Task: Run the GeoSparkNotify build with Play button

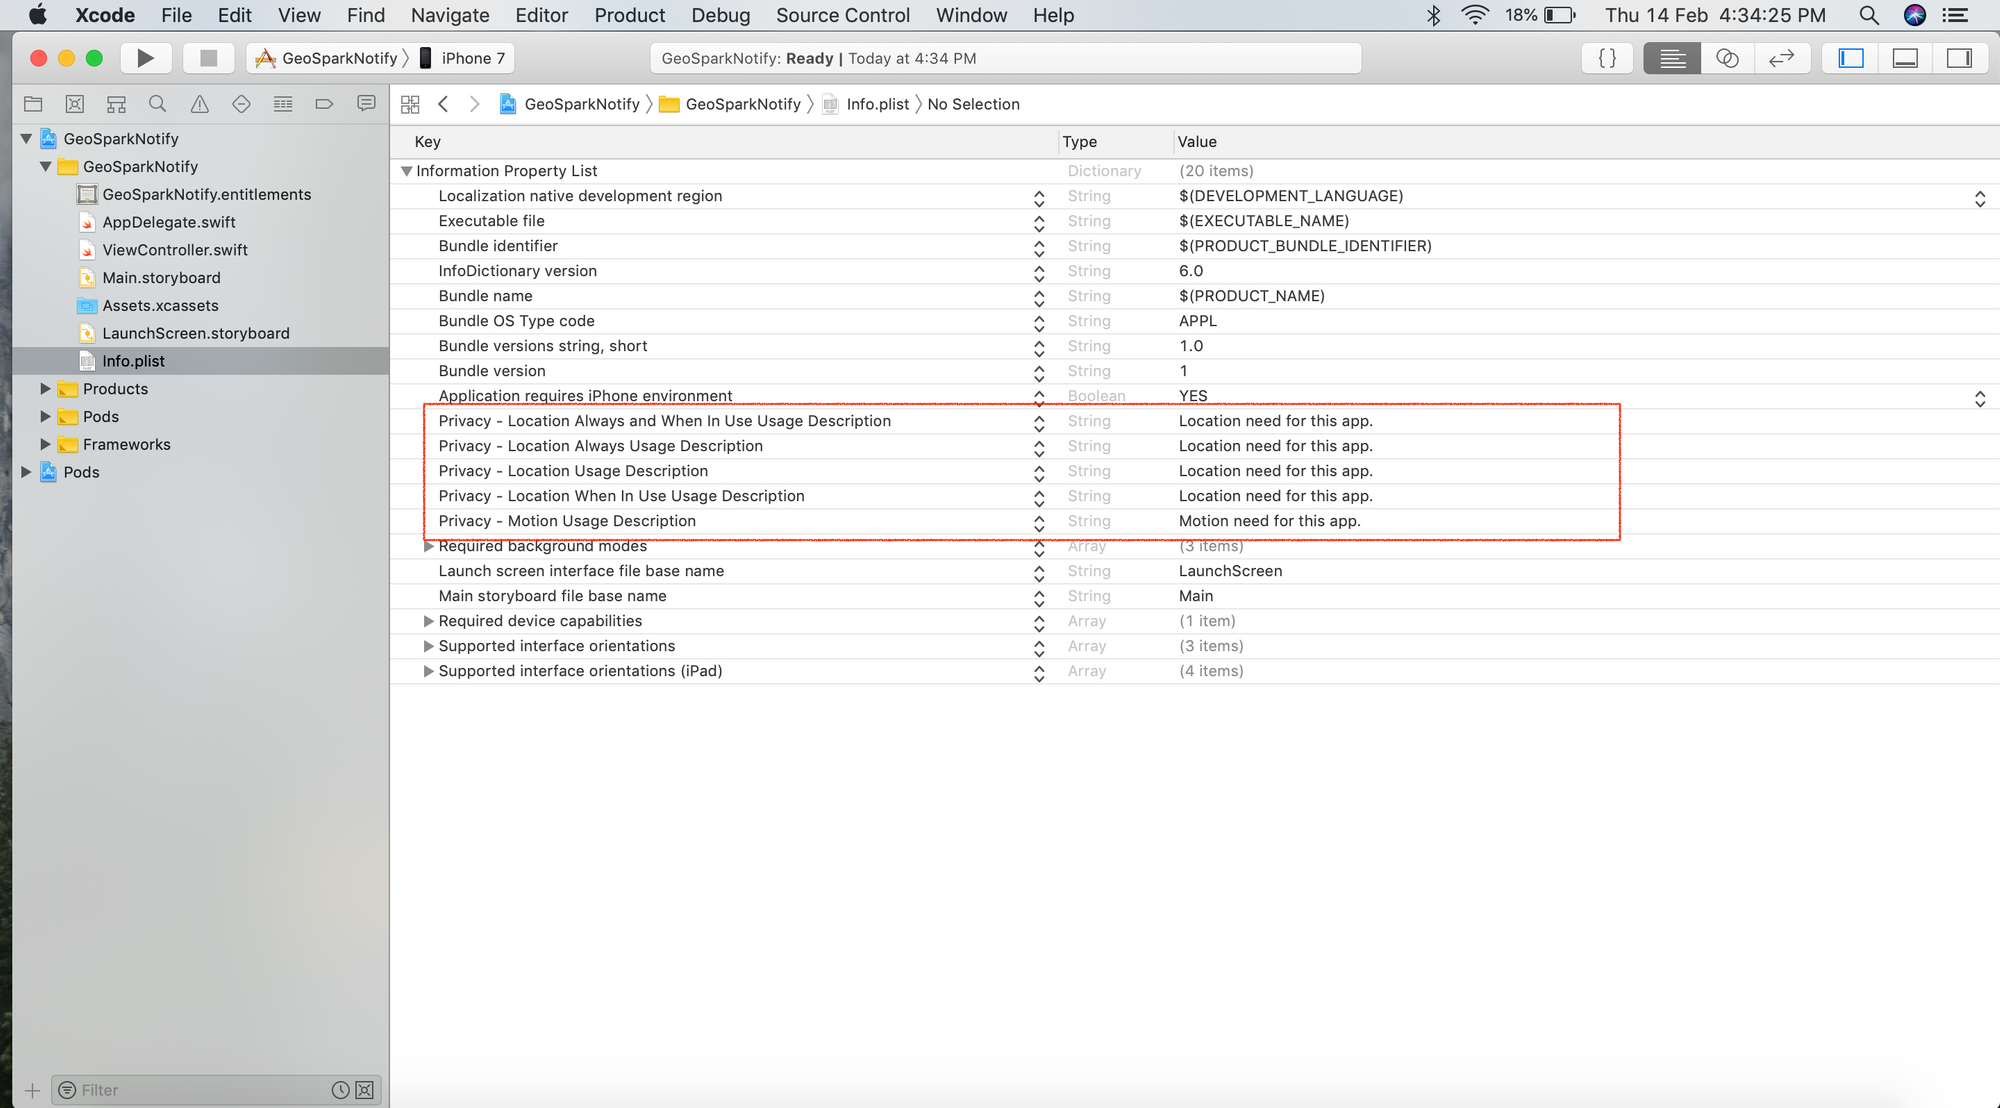Action: (145, 58)
